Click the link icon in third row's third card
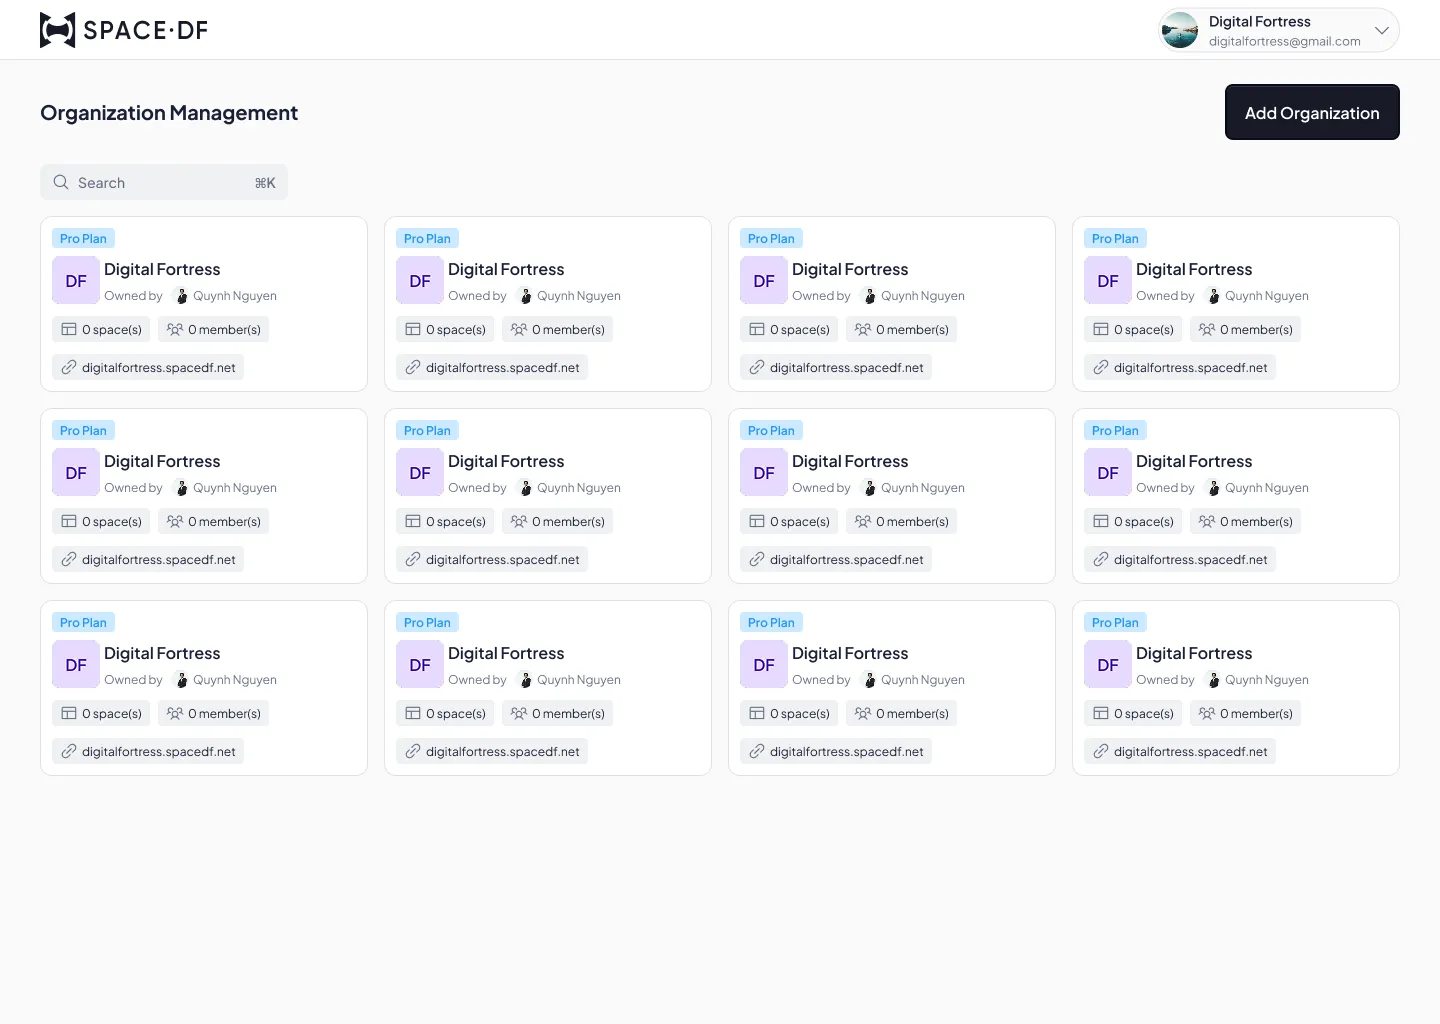Screen dimensions: 1440x1024 tap(757, 751)
